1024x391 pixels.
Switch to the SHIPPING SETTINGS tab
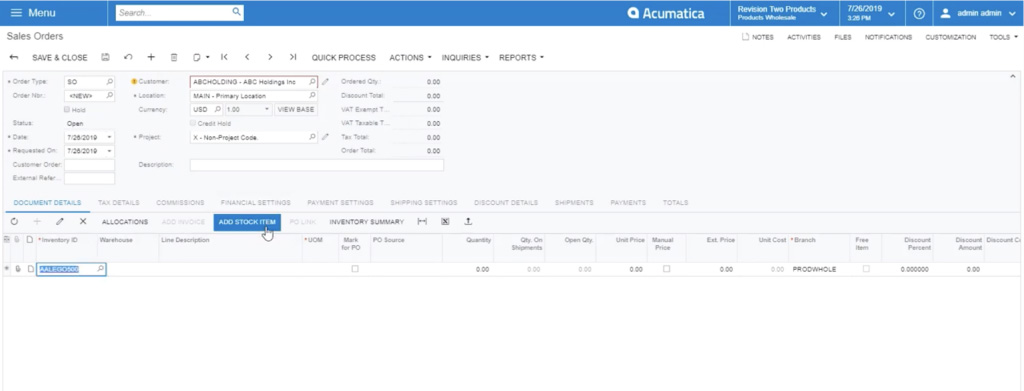pyautogui.click(x=424, y=203)
